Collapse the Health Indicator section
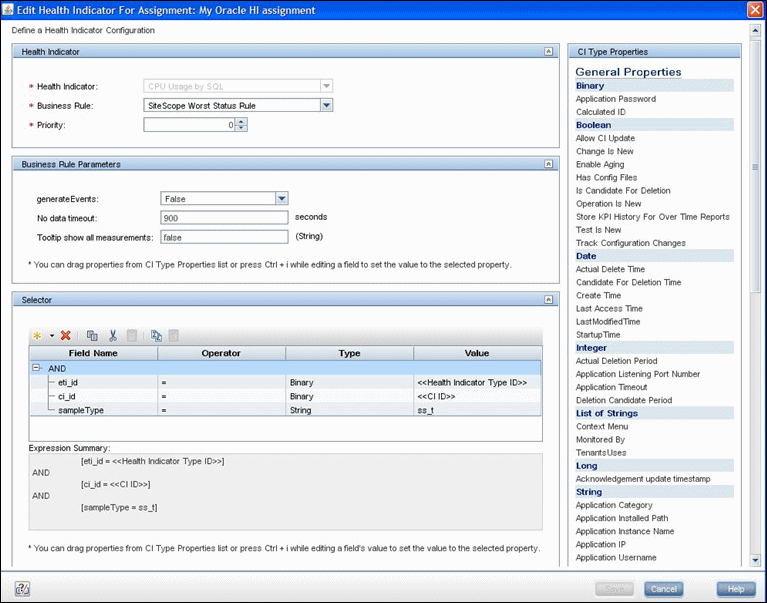This screenshot has width=767, height=603. click(x=547, y=51)
